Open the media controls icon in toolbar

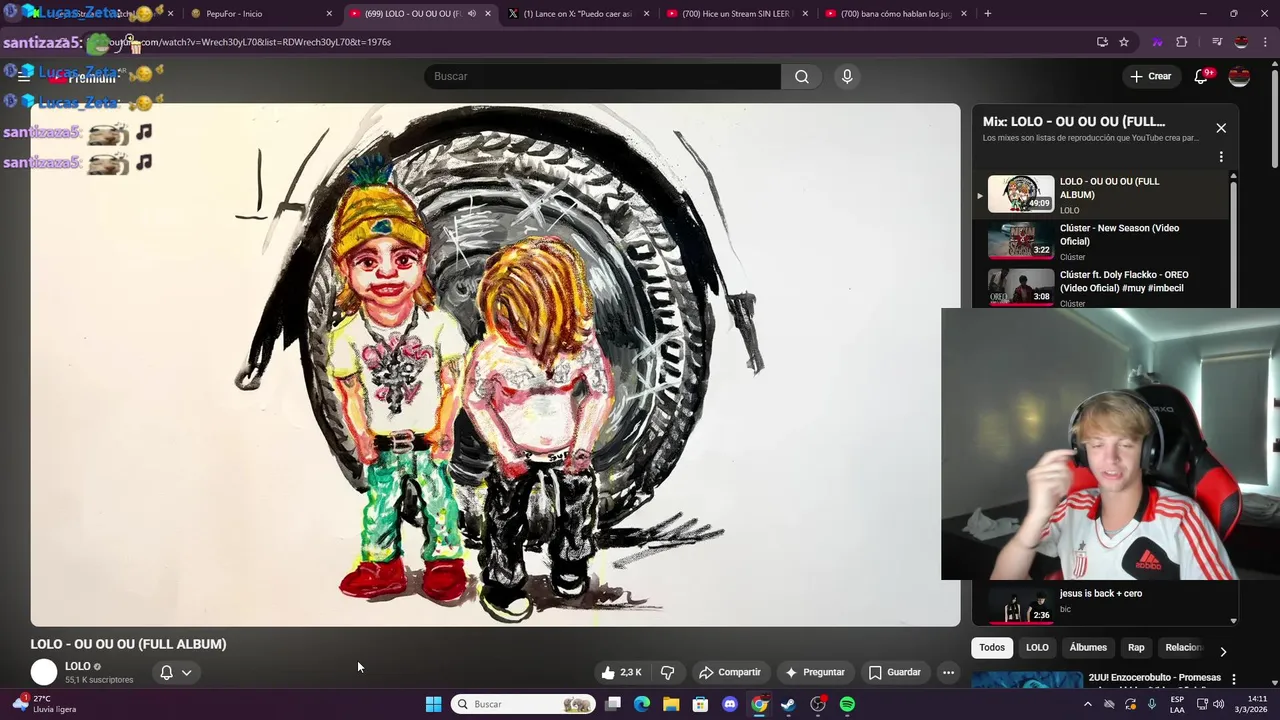[1217, 42]
